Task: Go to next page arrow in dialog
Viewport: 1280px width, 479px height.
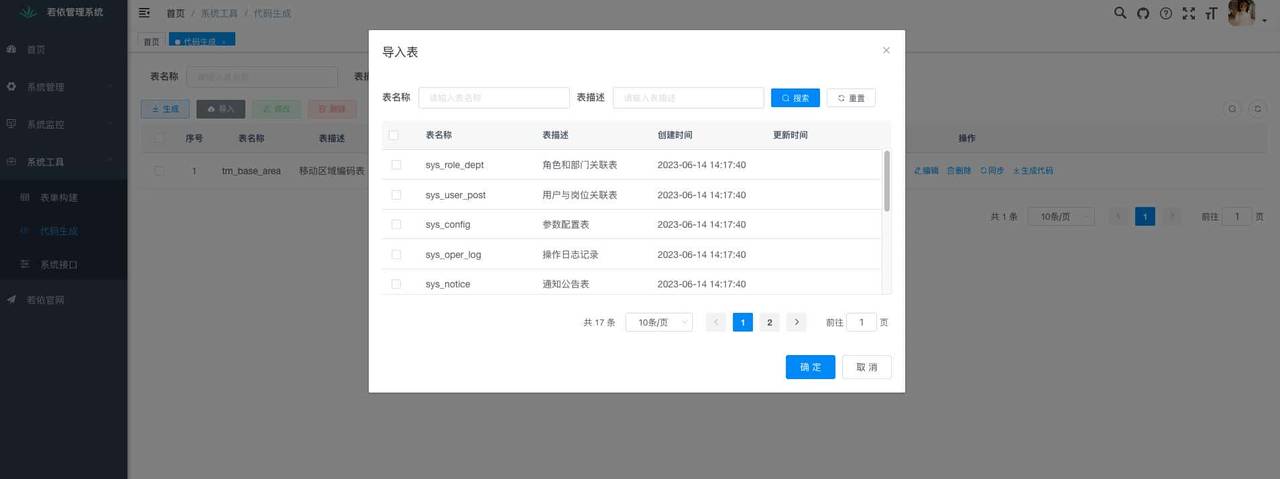Action: pyautogui.click(x=796, y=322)
